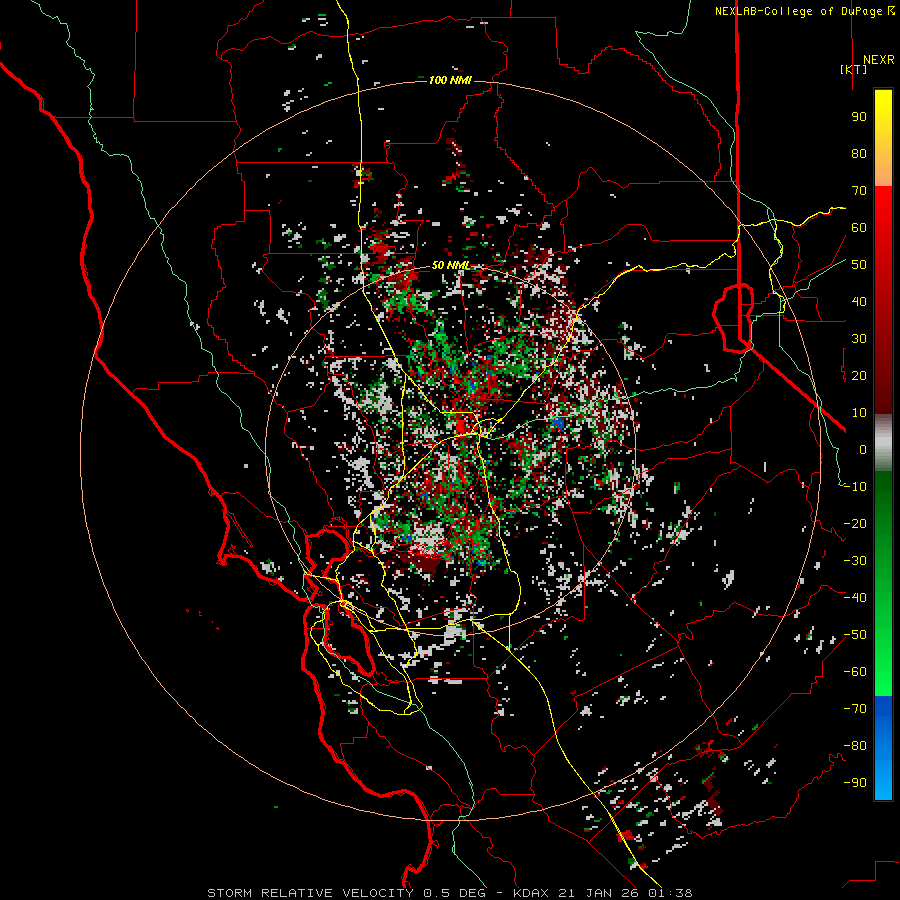Click the 100 NMI range ring label
The image size is (900, 900).
pos(450,80)
